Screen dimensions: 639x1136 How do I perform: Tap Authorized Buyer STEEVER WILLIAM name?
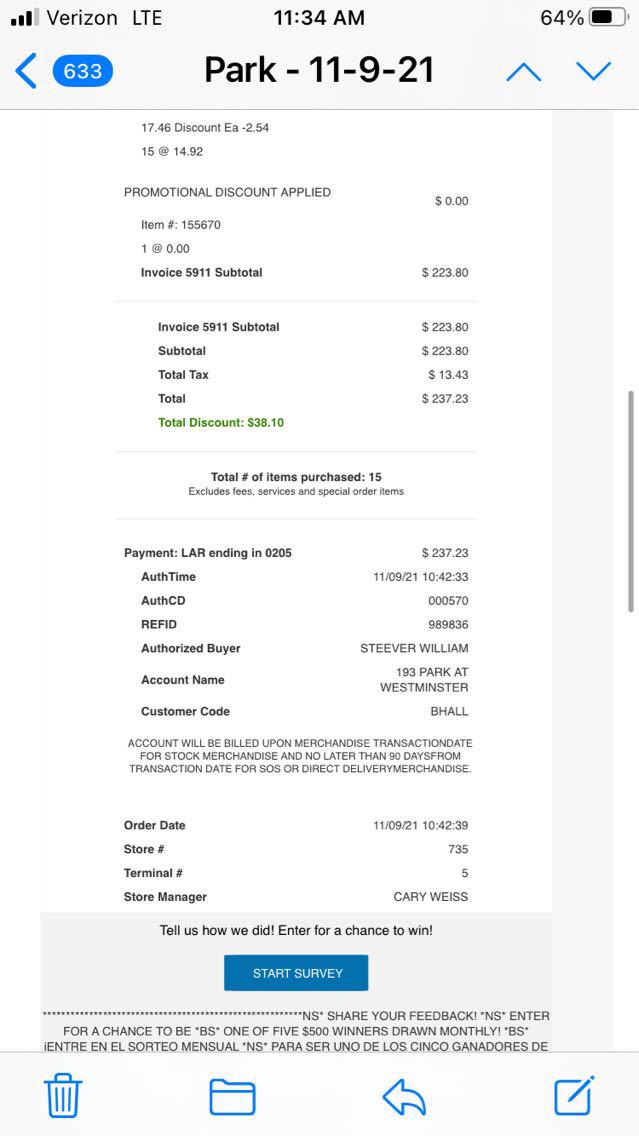pos(414,649)
